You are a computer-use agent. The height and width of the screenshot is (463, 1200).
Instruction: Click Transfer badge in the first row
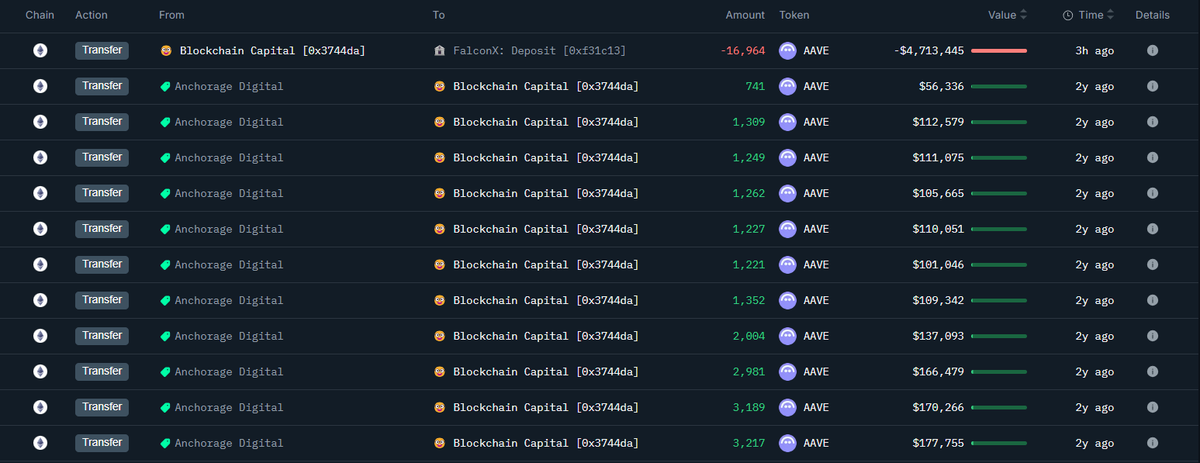pyautogui.click(x=102, y=50)
